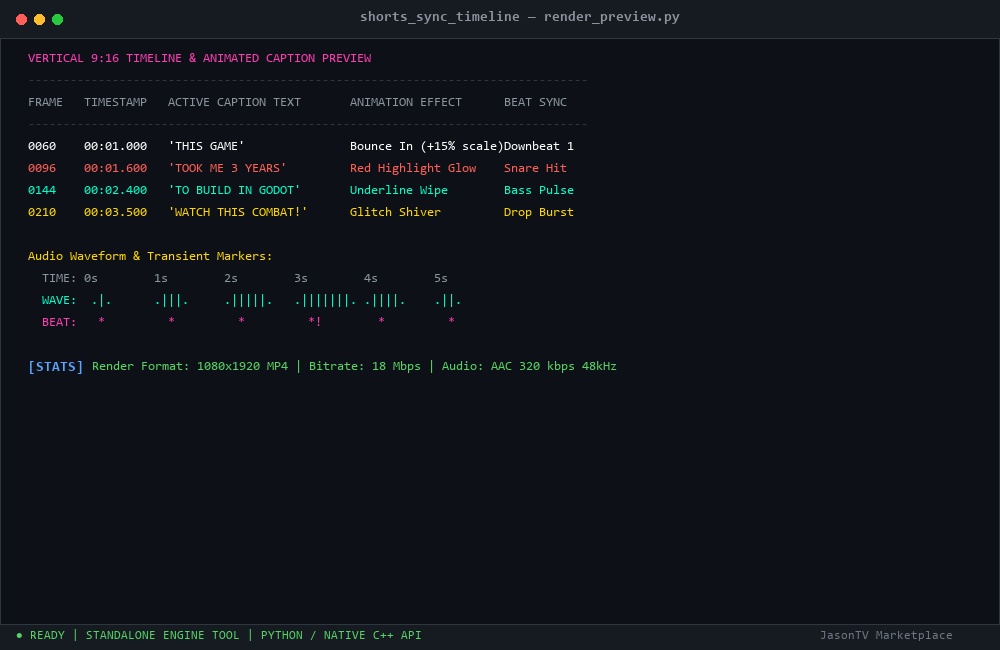Click the 2s time tick

coord(231,278)
